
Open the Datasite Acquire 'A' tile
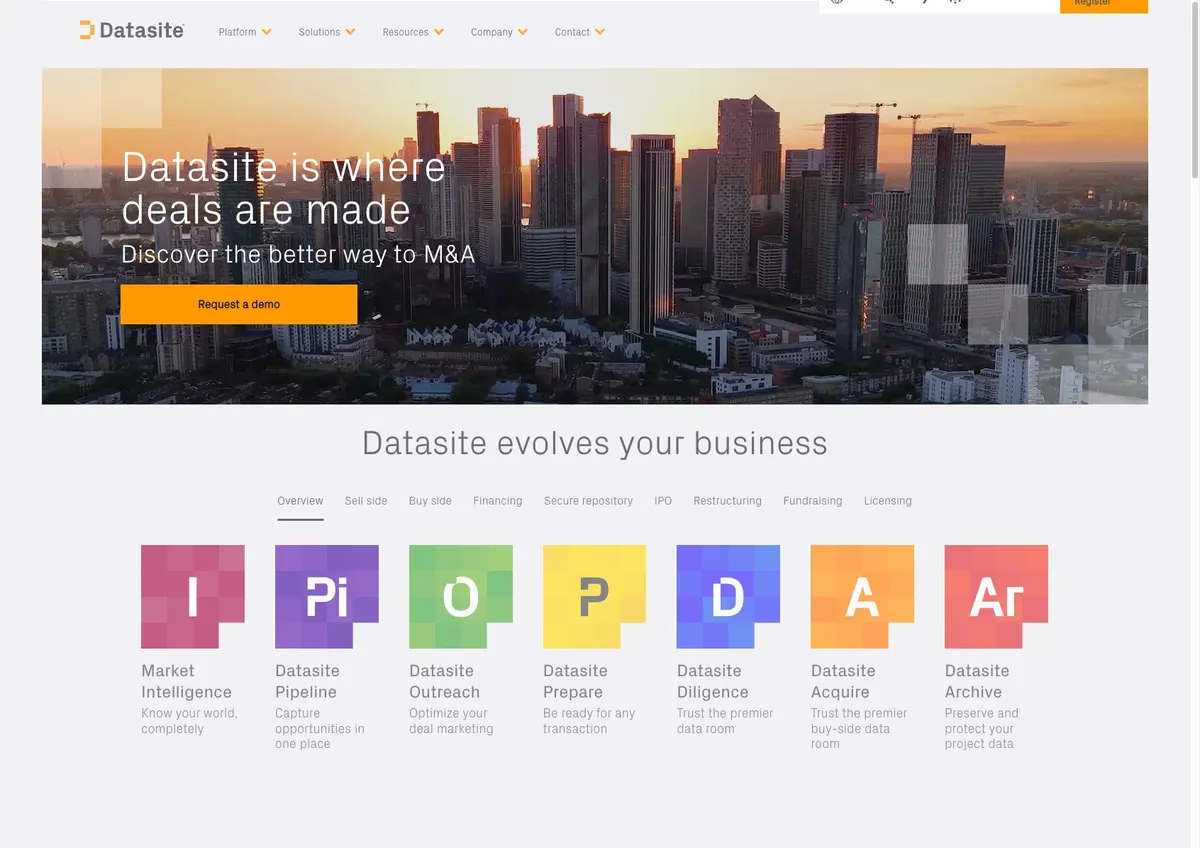tap(863, 597)
